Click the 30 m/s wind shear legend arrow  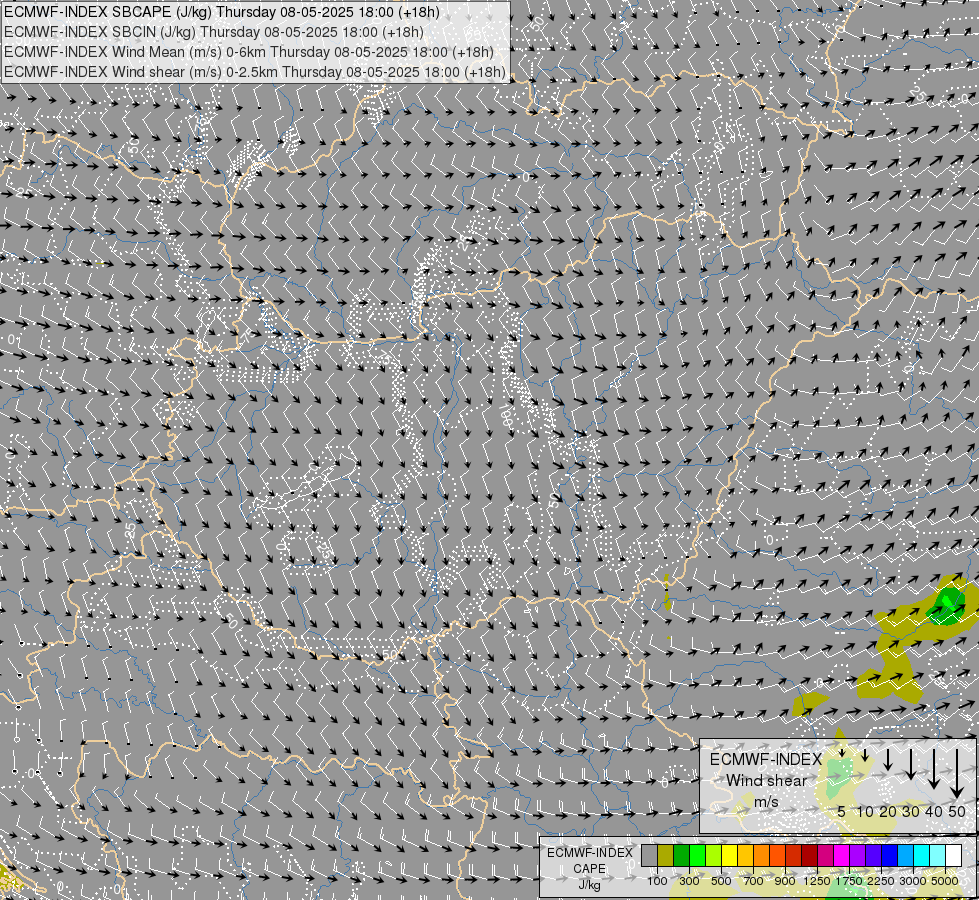click(x=911, y=764)
